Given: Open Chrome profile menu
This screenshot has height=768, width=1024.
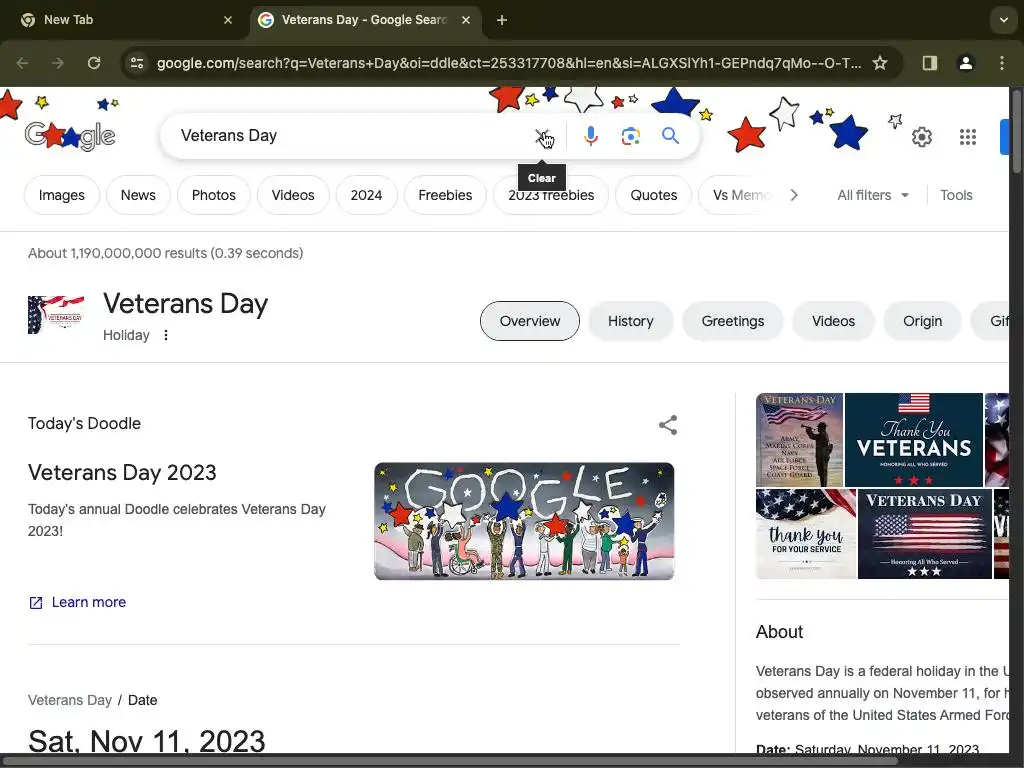Looking at the screenshot, I should pyautogui.click(x=965, y=63).
